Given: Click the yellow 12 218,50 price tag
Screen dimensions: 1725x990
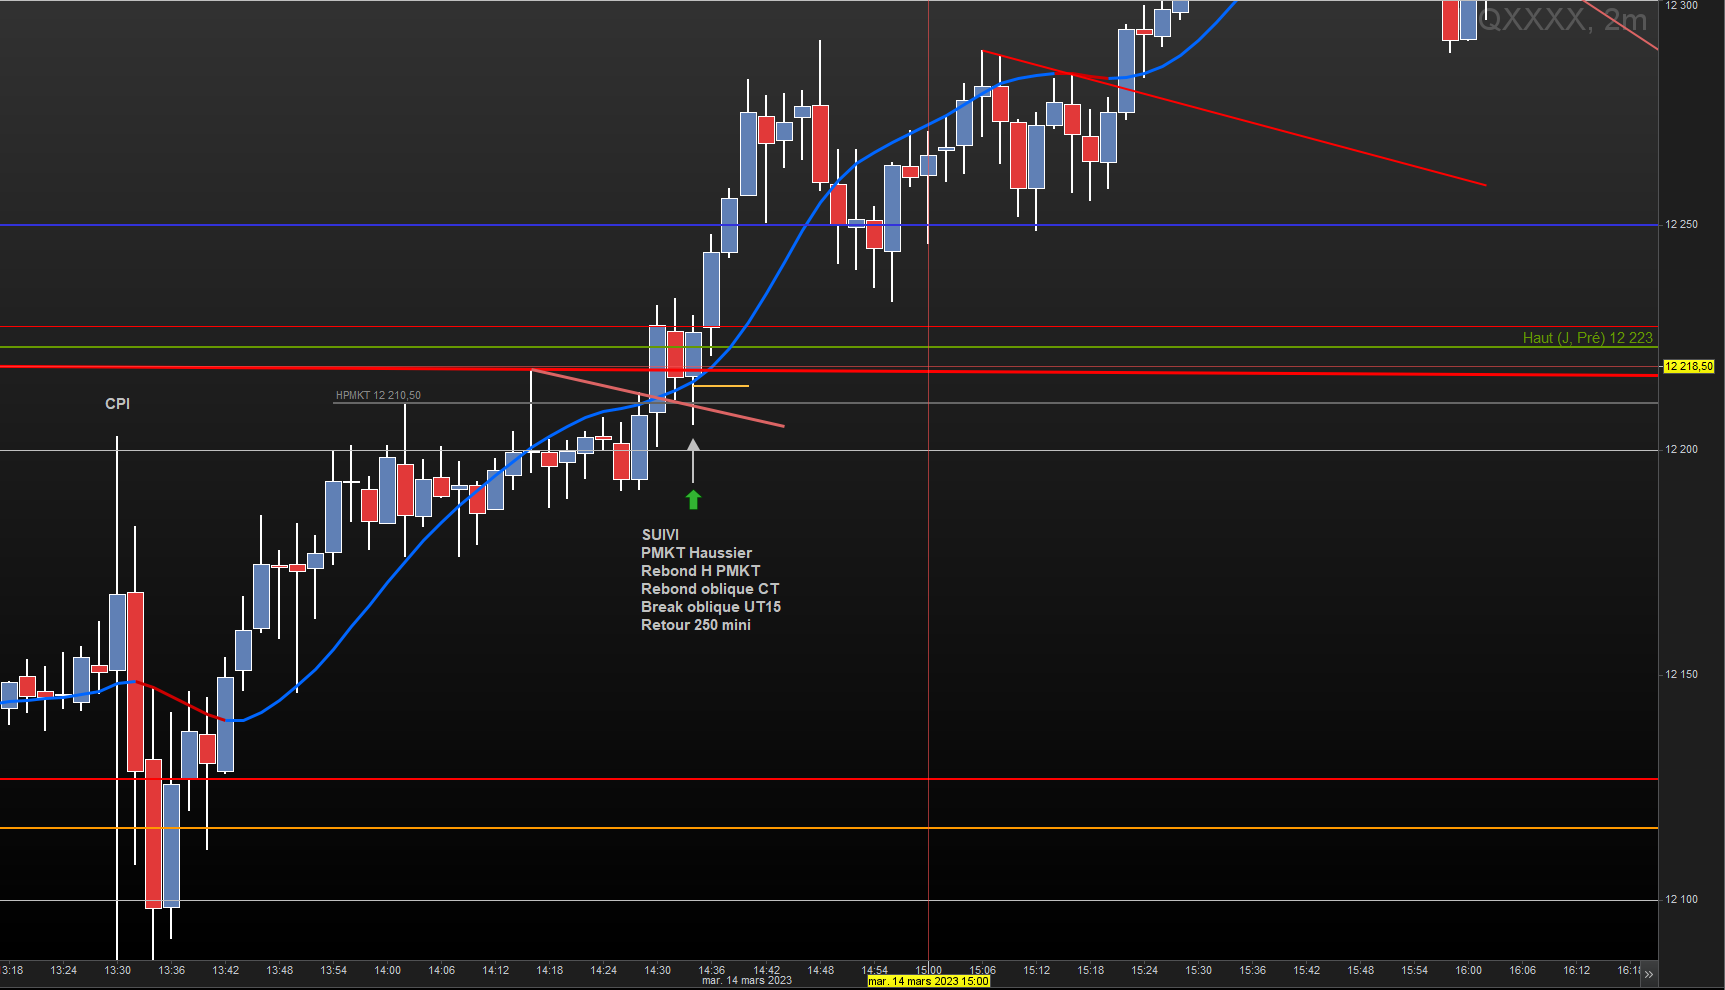Looking at the screenshot, I should coord(1688,366).
